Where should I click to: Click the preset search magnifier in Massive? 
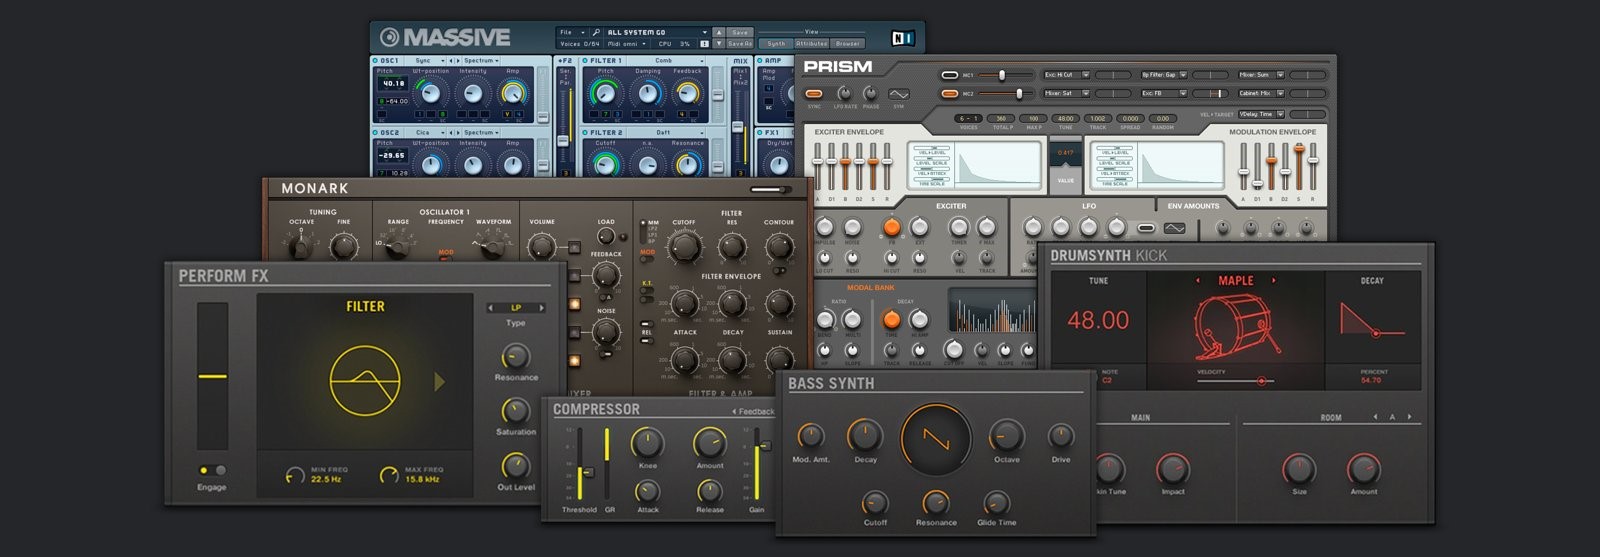(596, 32)
